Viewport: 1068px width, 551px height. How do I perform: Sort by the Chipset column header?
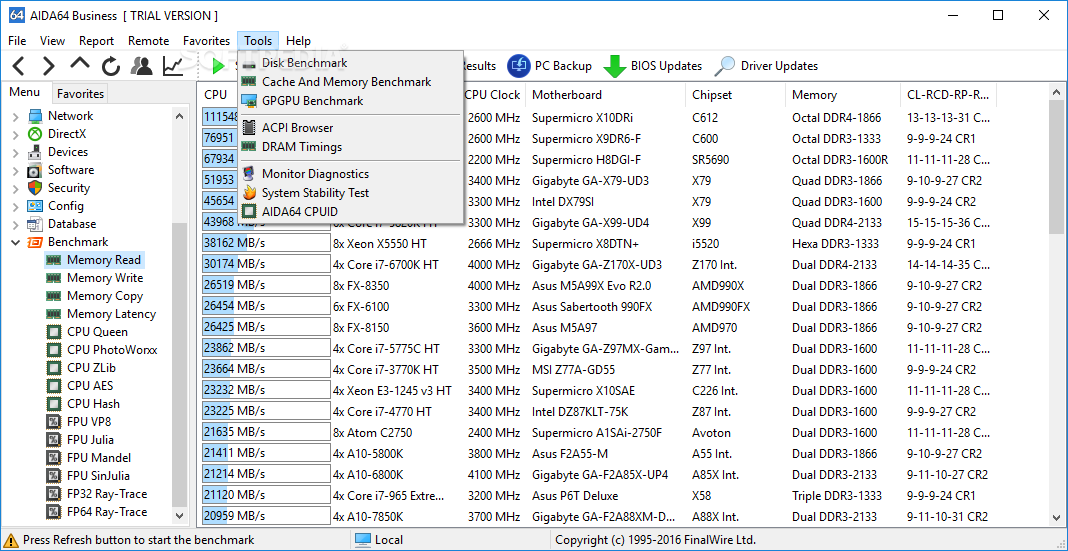click(x=736, y=95)
